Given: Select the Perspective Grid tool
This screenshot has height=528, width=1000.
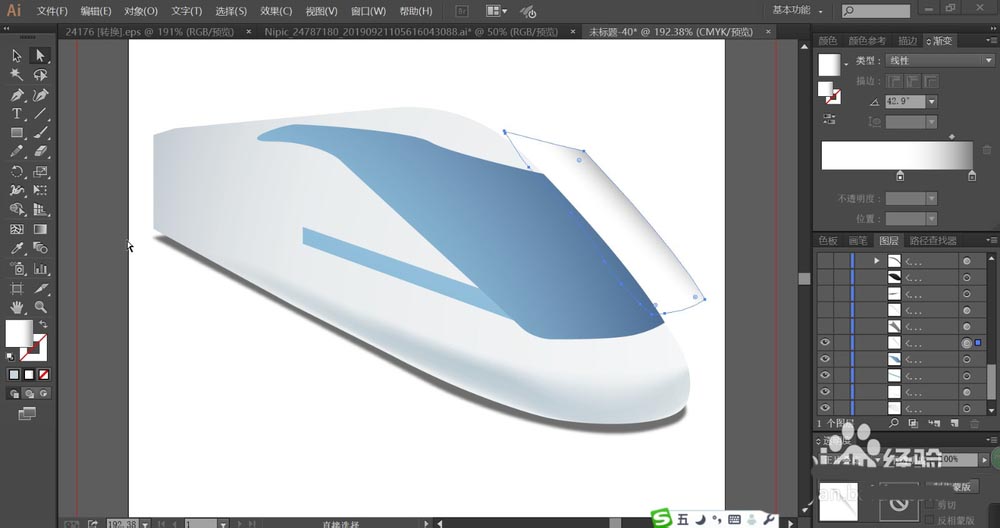Looking at the screenshot, I should pos(40,209).
